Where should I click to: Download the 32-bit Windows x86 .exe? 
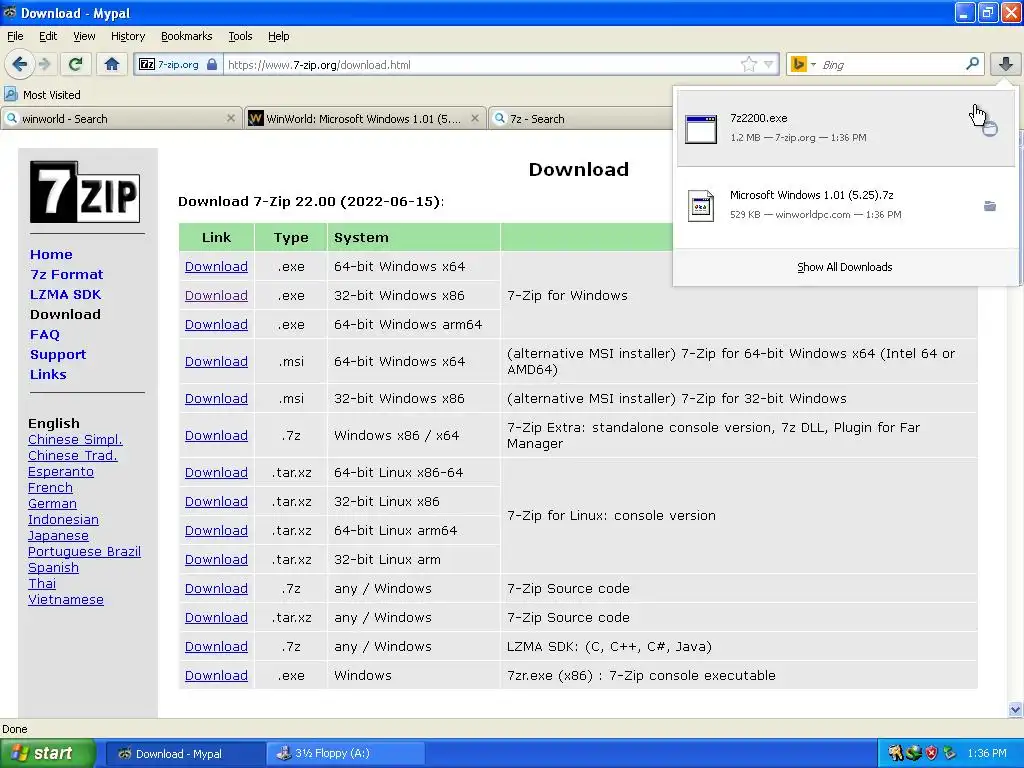pos(216,295)
